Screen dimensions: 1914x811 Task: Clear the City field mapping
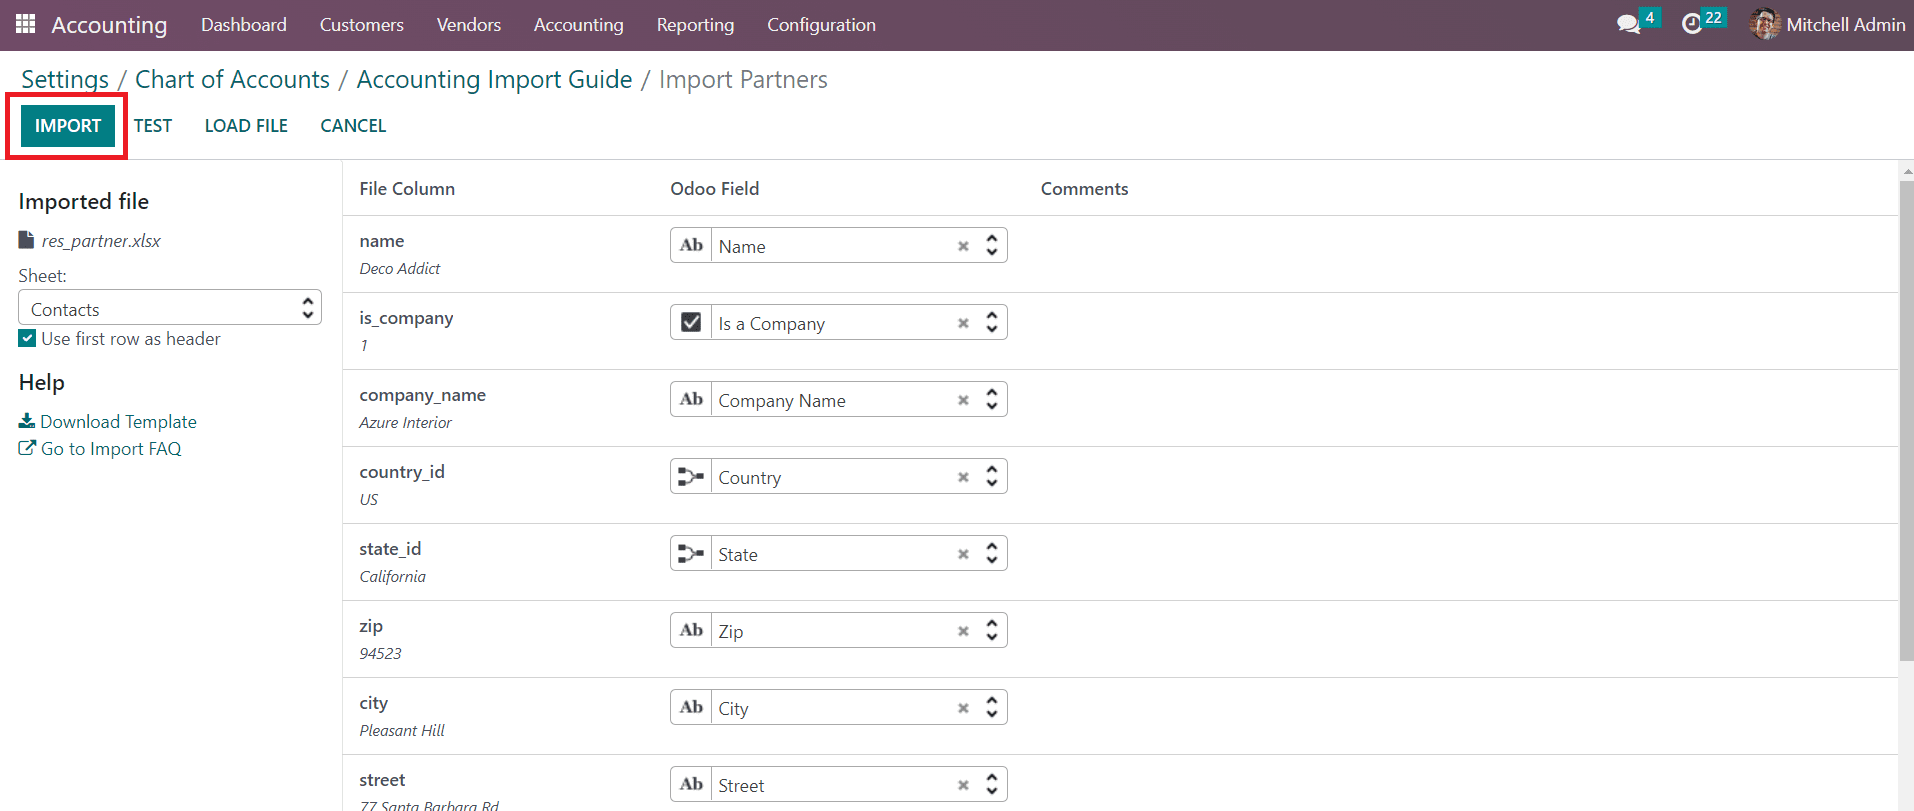(963, 708)
